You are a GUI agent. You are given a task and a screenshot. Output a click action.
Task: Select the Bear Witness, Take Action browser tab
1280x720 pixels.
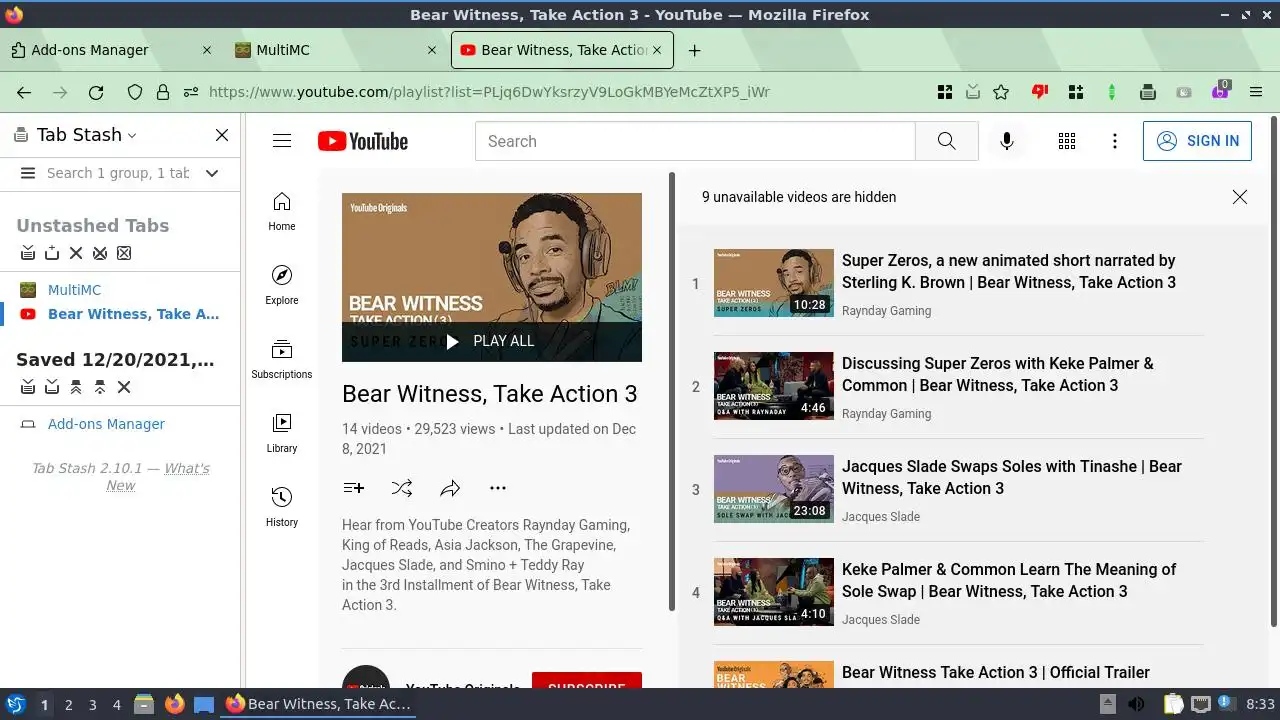point(563,50)
